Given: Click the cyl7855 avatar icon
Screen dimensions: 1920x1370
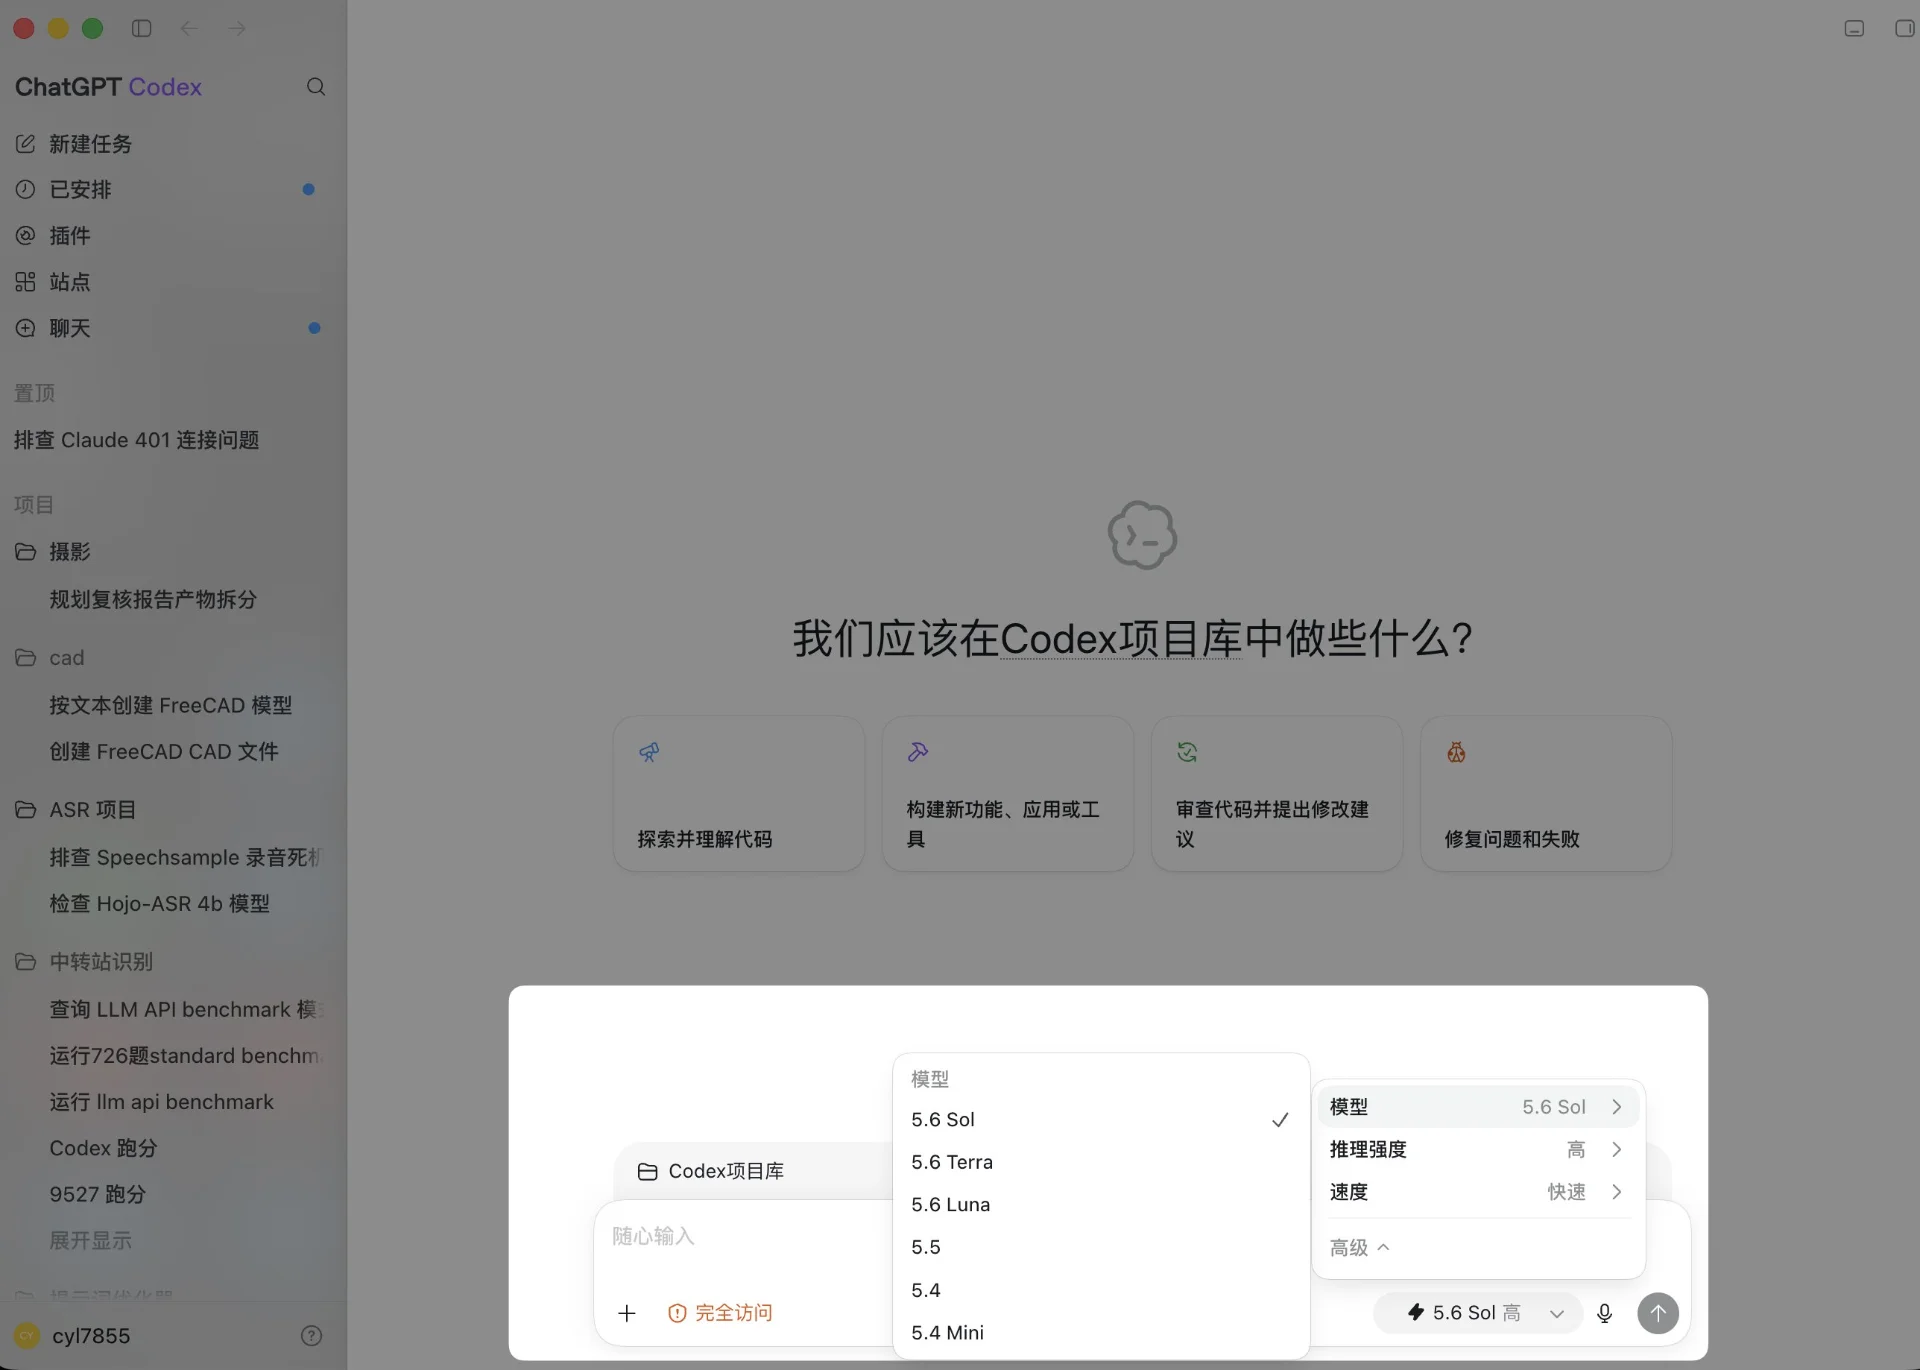Looking at the screenshot, I should (27, 1336).
